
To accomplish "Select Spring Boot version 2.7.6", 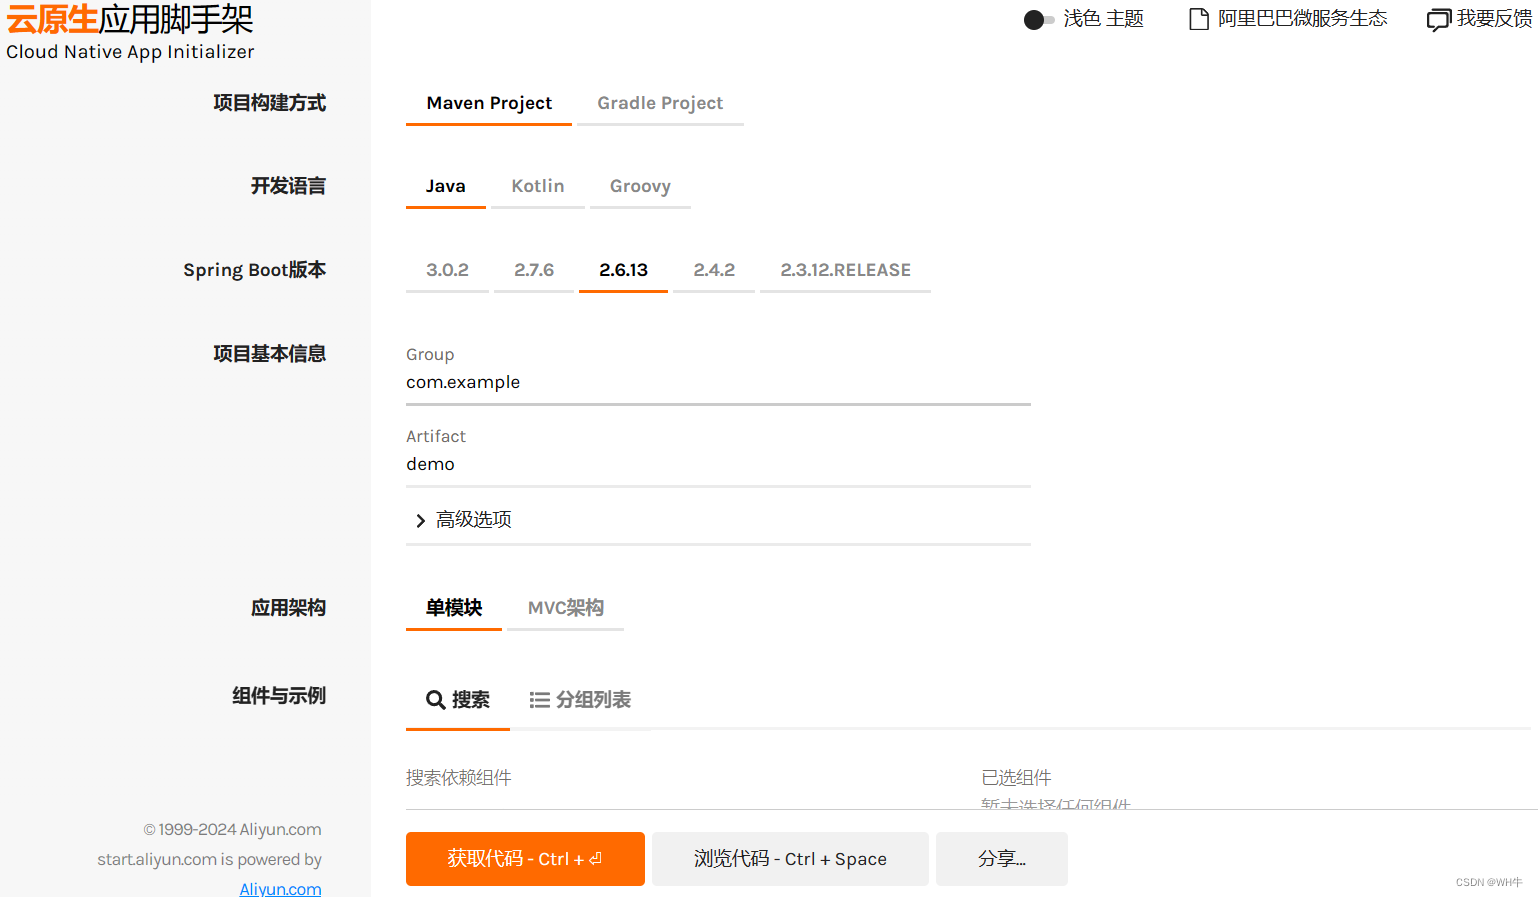I will coord(534,271).
